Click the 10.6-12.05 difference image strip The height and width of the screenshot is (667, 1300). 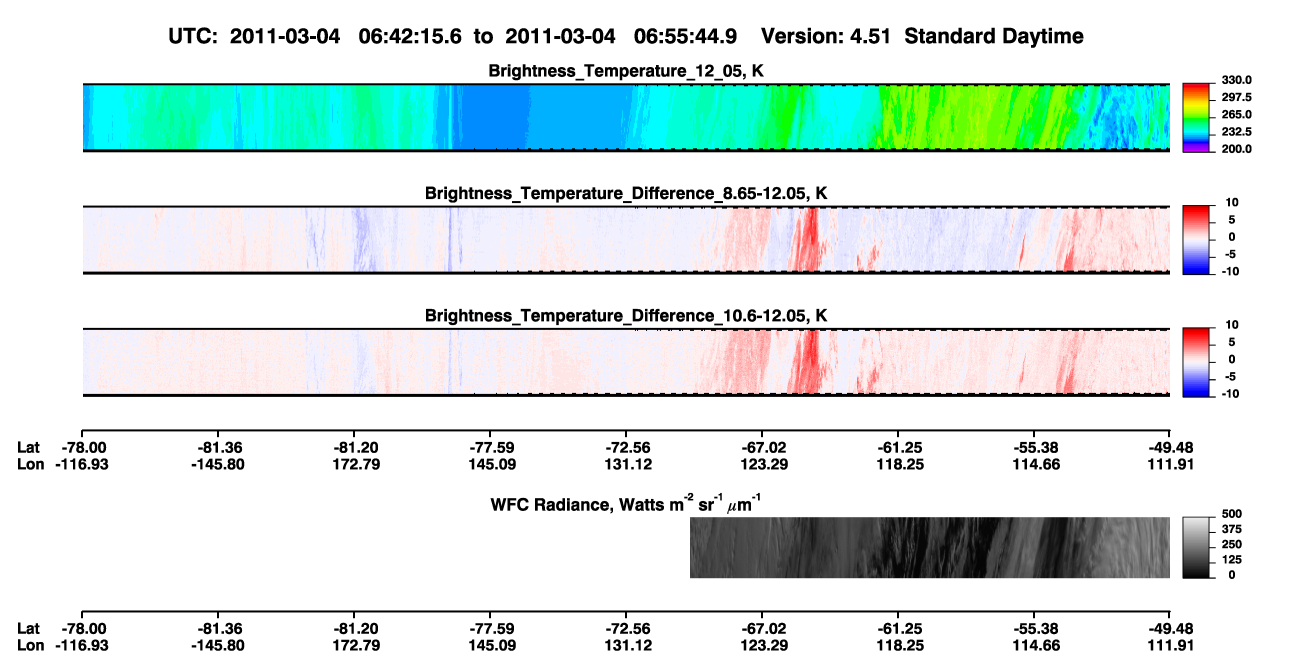tap(626, 362)
